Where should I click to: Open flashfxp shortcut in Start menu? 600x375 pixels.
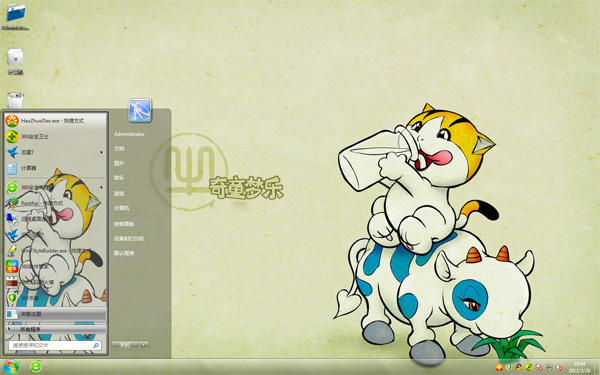(x=55, y=203)
